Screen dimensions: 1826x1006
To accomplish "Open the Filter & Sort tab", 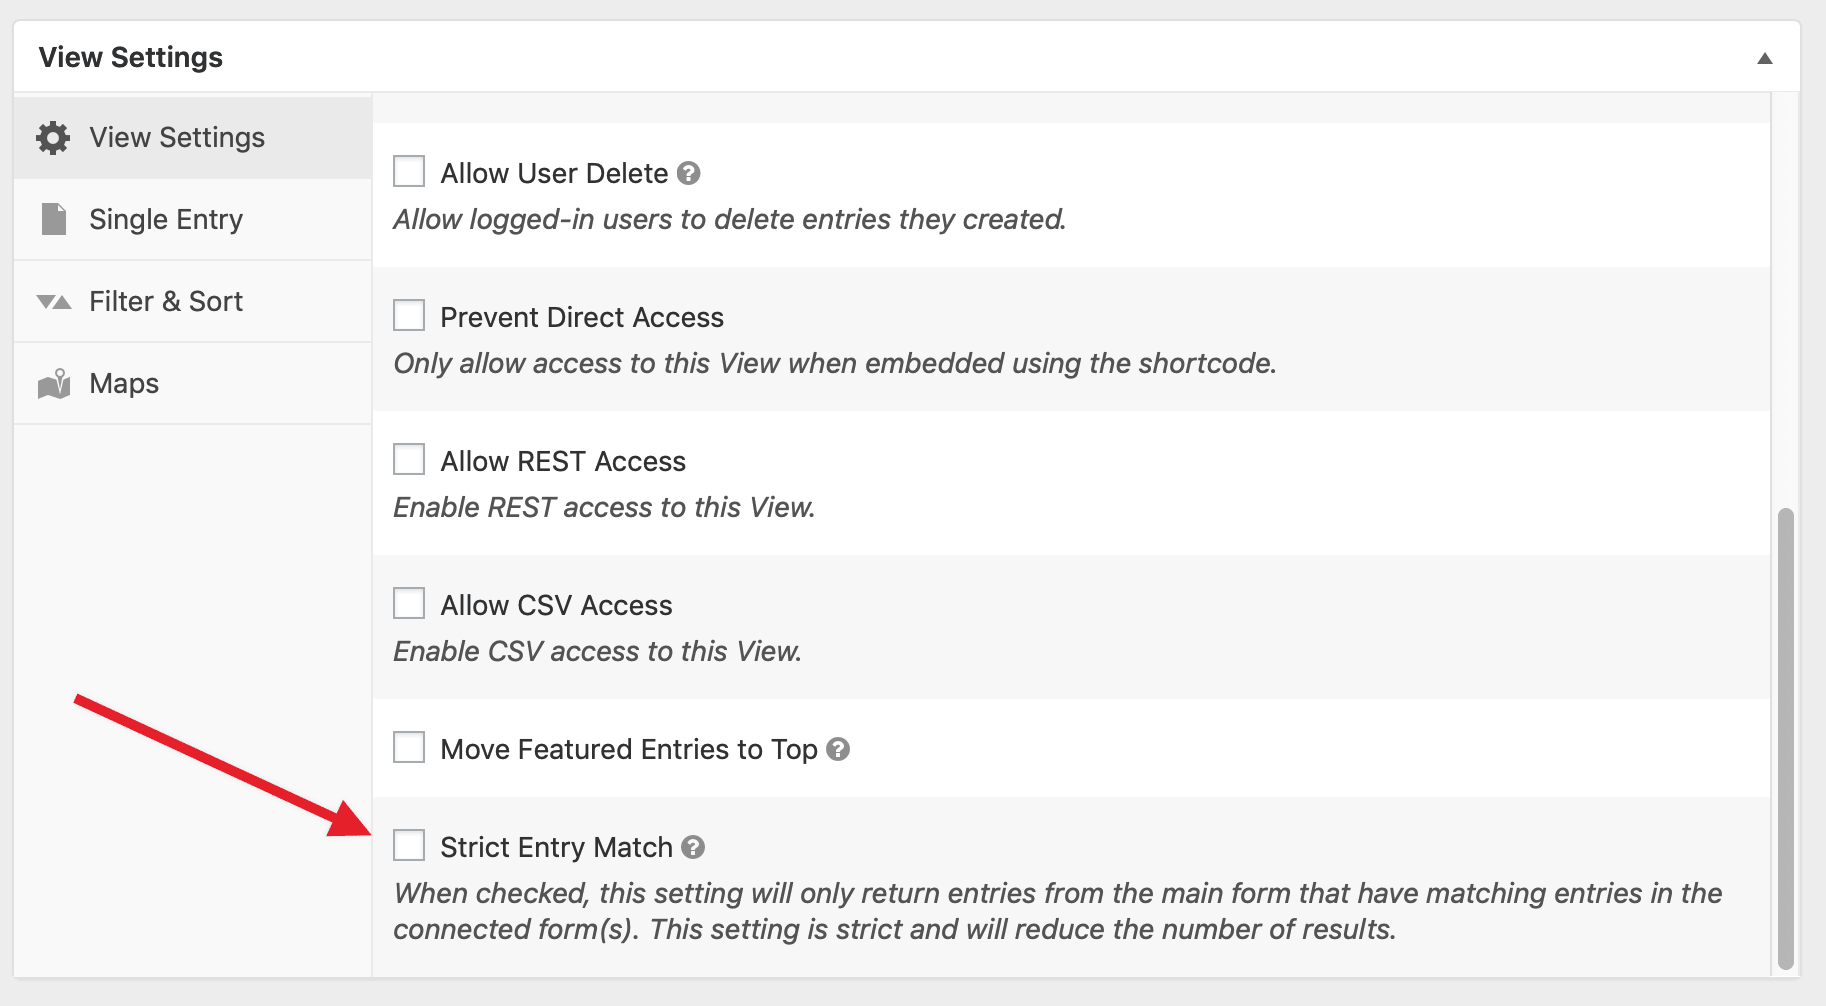I will tap(166, 302).
